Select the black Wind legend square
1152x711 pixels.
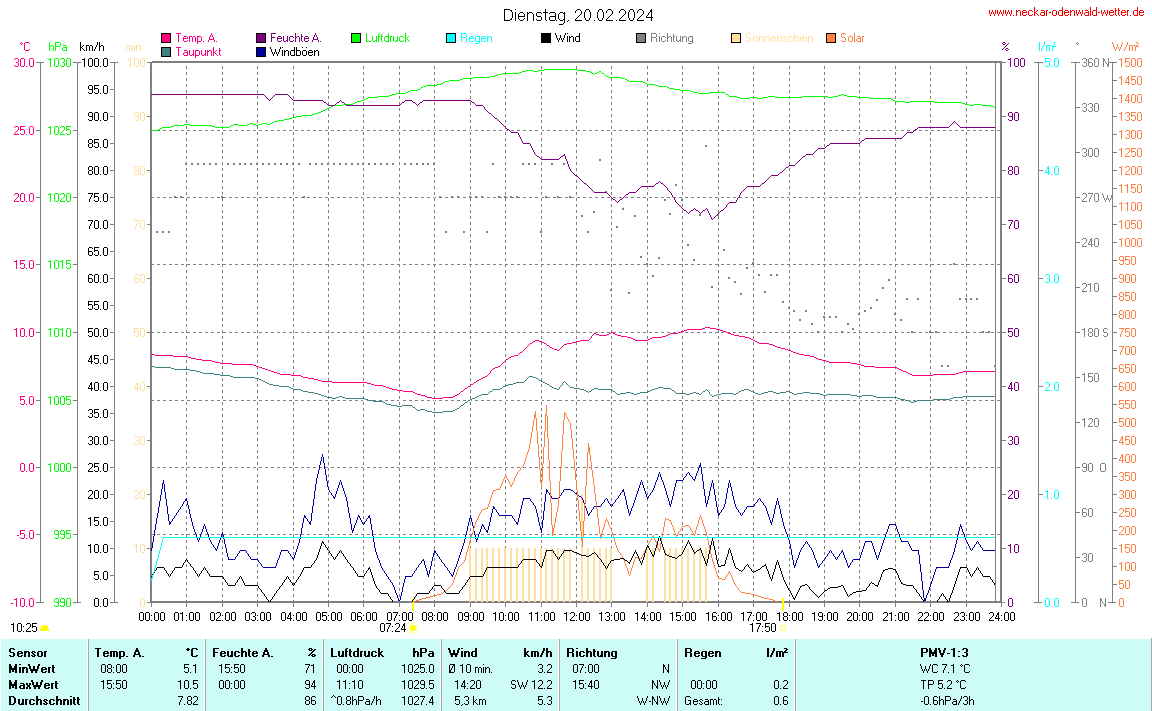[545, 38]
